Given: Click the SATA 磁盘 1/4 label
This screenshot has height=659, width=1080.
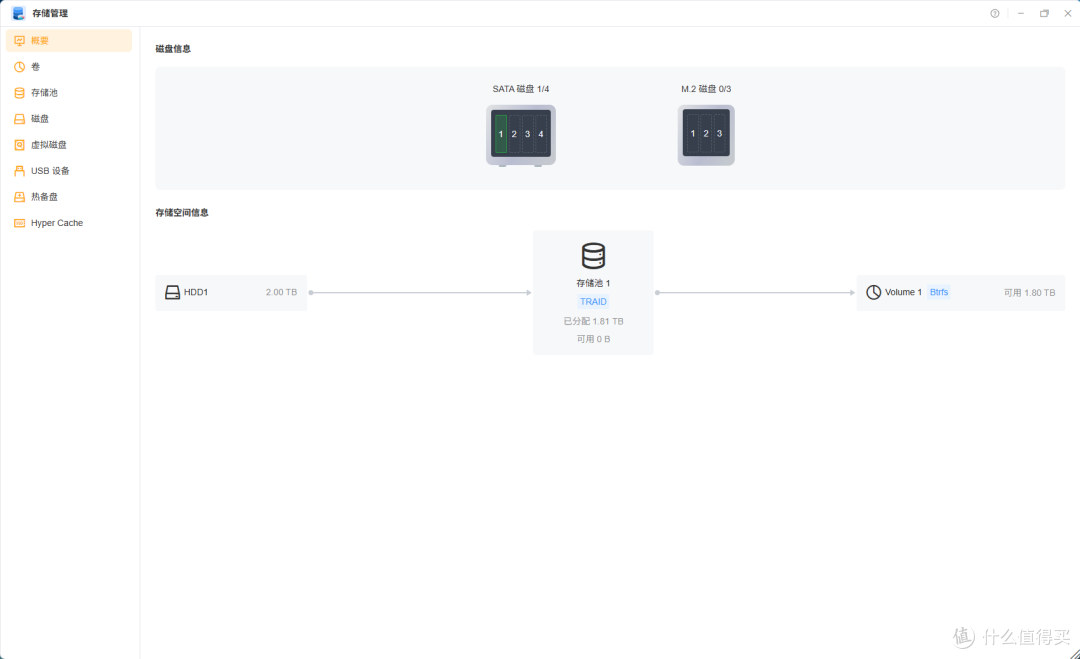Looking at the screenshot, I should click(521, 89).
